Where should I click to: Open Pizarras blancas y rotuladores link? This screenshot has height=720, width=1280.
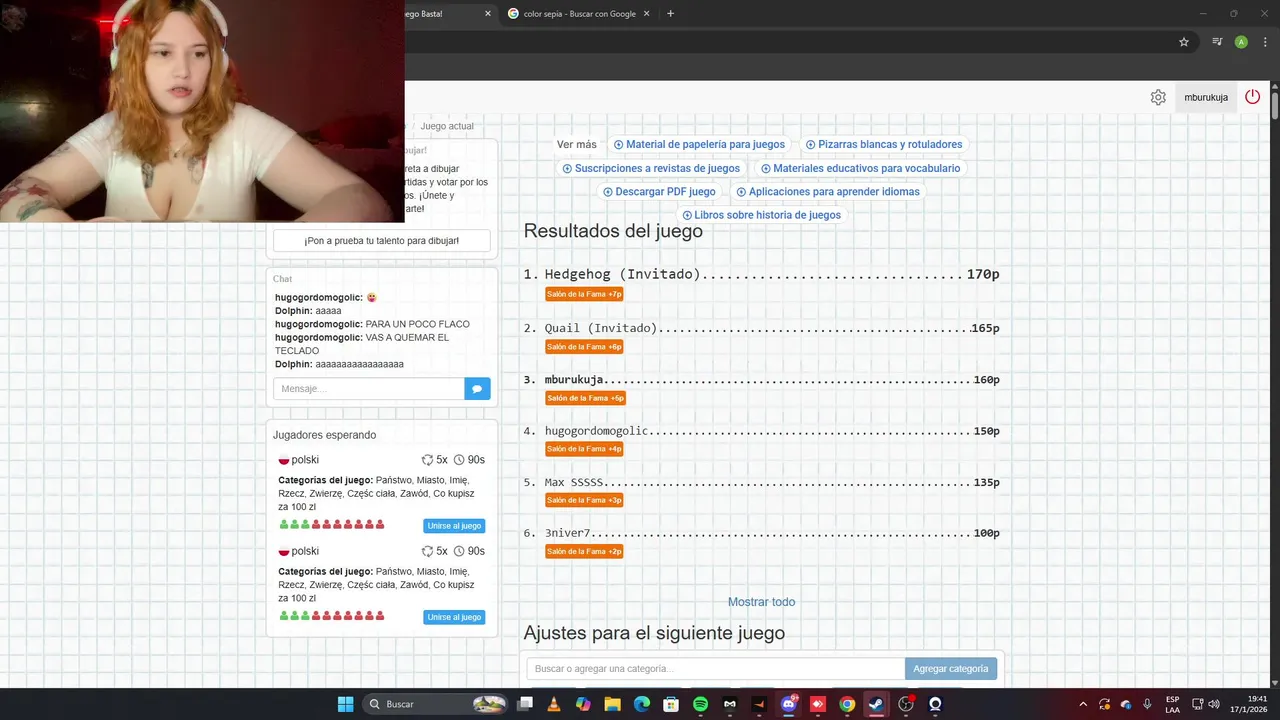pos(884,144)
